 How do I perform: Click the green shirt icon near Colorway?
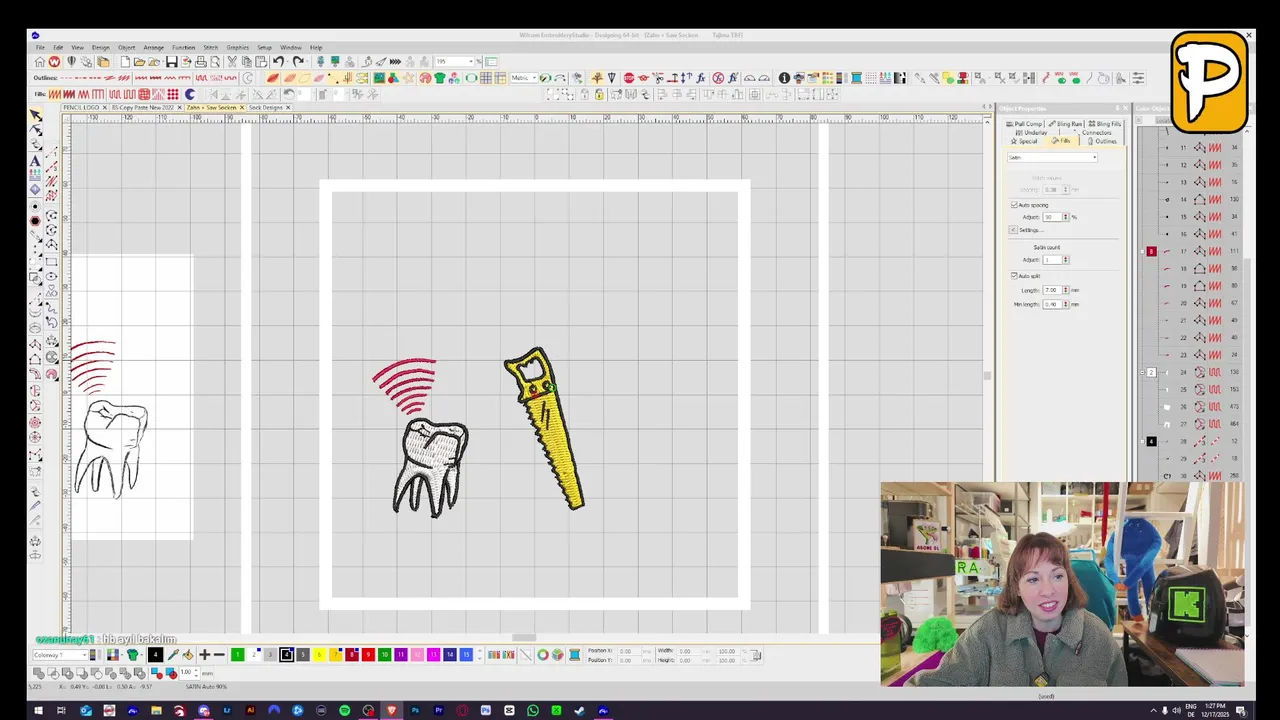[132, 655]
